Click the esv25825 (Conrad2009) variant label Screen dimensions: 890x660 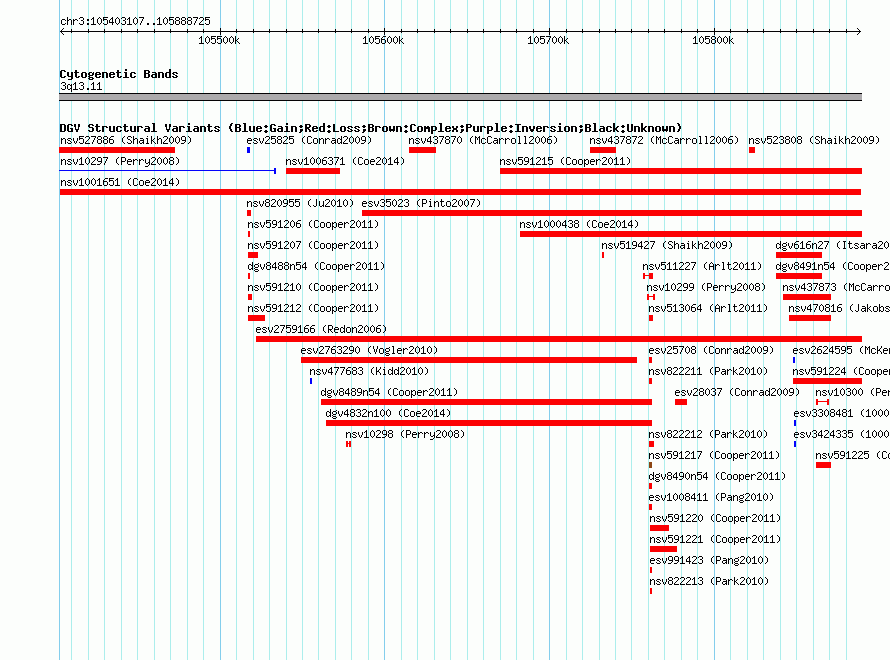pyautogui.click(x=309, y=140)
